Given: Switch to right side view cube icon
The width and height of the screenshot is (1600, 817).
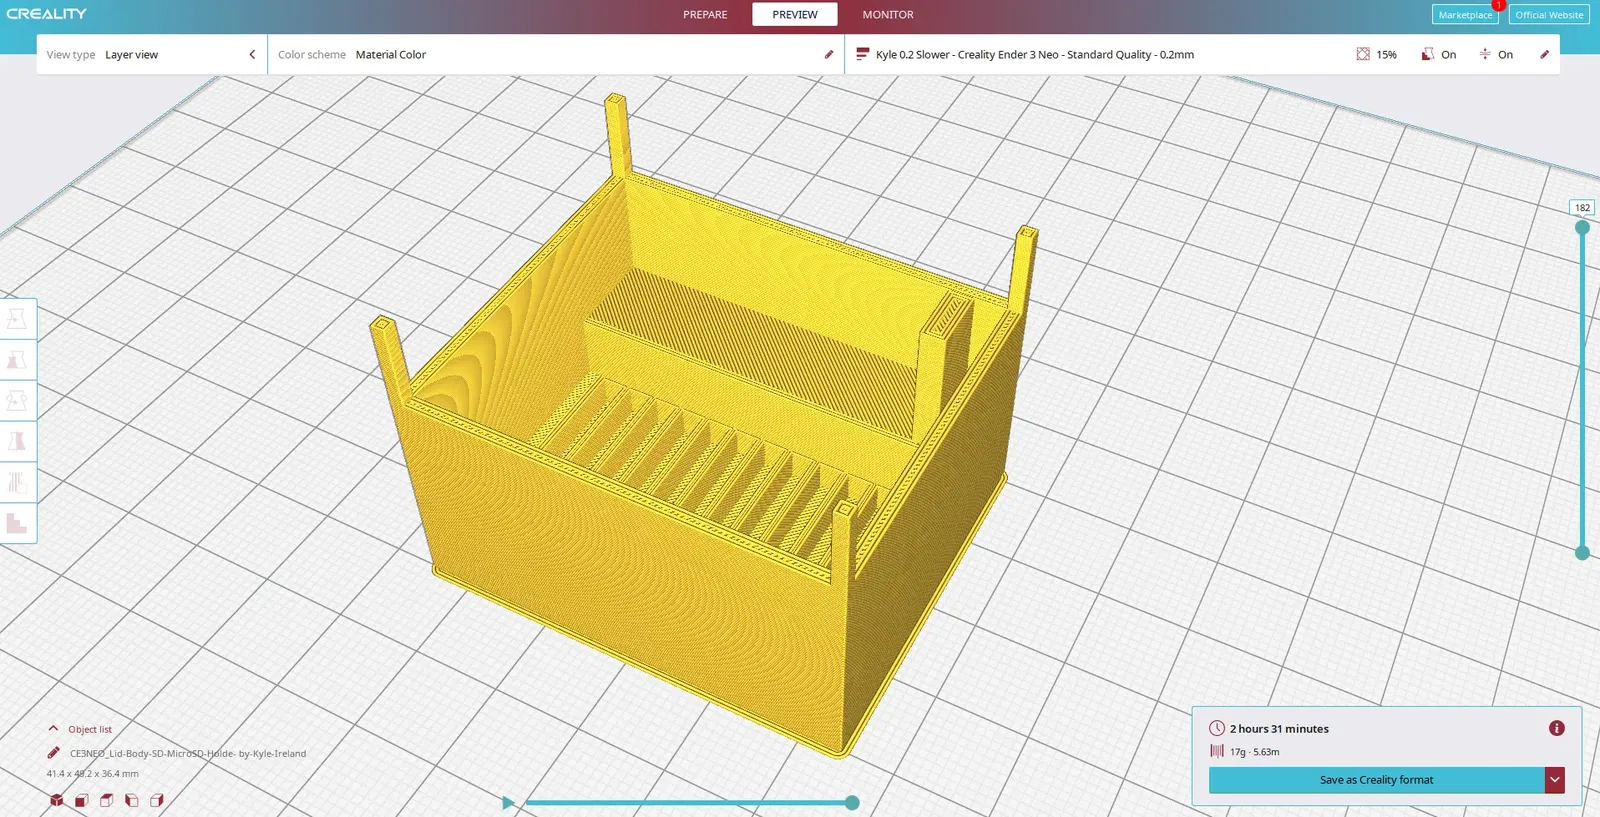Looking at the screenshot, I should (157, 800).
